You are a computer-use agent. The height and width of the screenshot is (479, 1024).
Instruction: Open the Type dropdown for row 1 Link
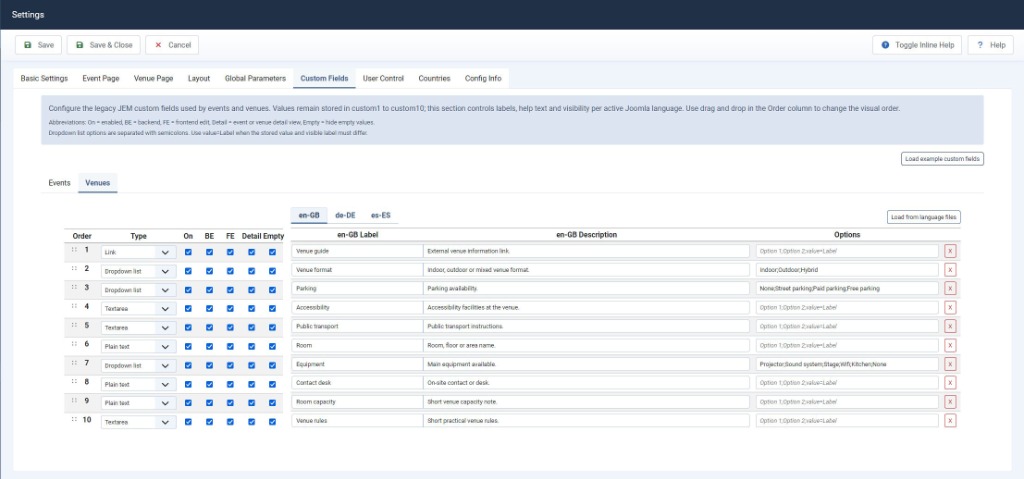tap(138, 252)
